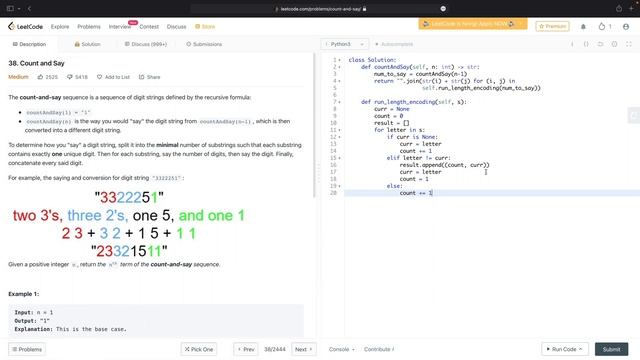Submit the solution
This screenshot has width=640, height=360.
pyautogui.click(x=611, y=349)
